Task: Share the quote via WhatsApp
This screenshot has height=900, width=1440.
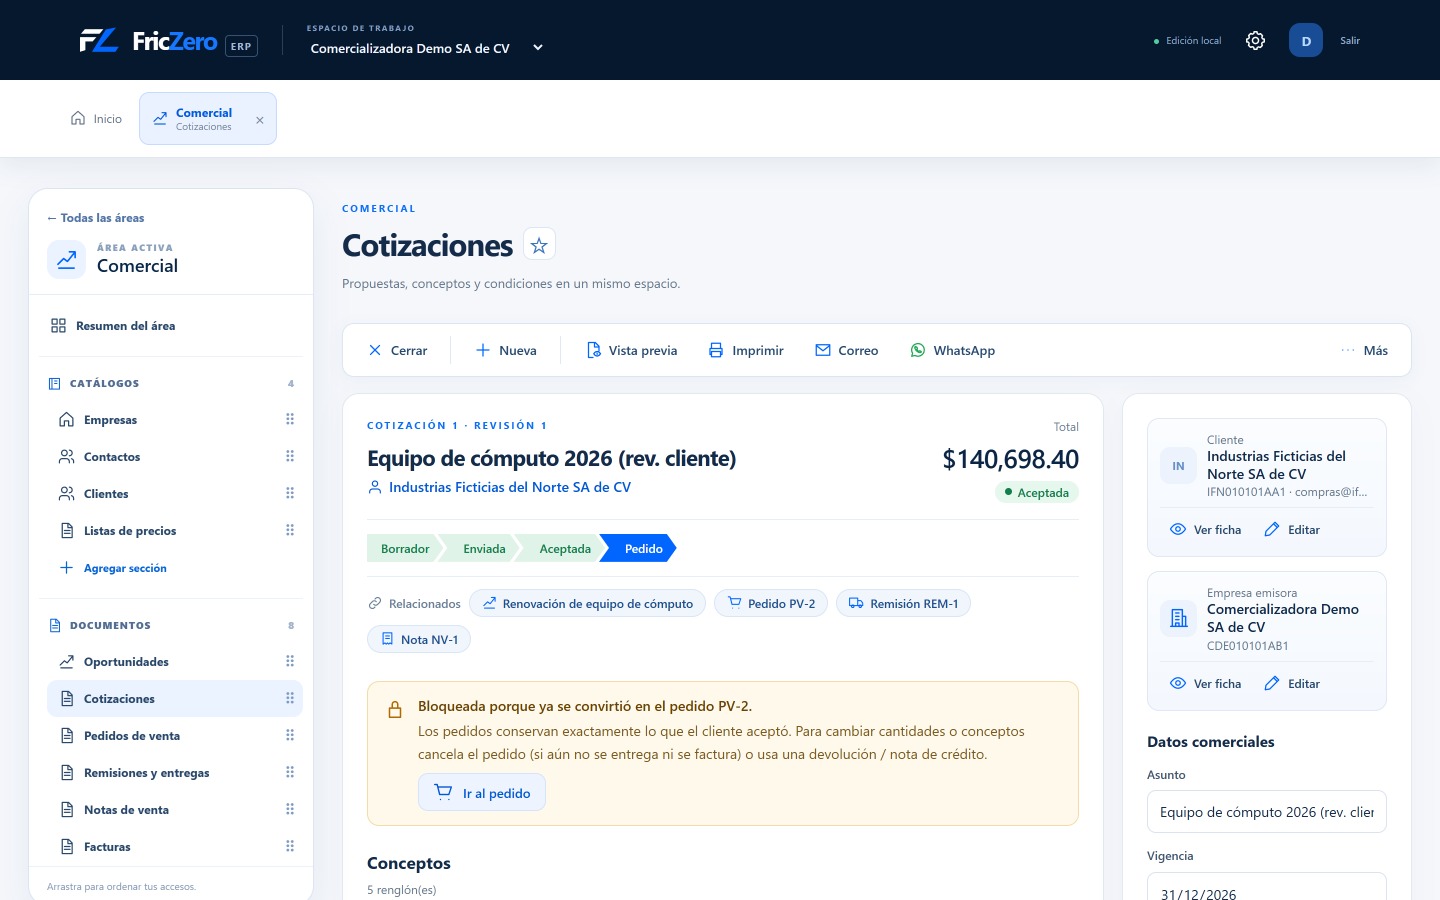Action: 953,351
